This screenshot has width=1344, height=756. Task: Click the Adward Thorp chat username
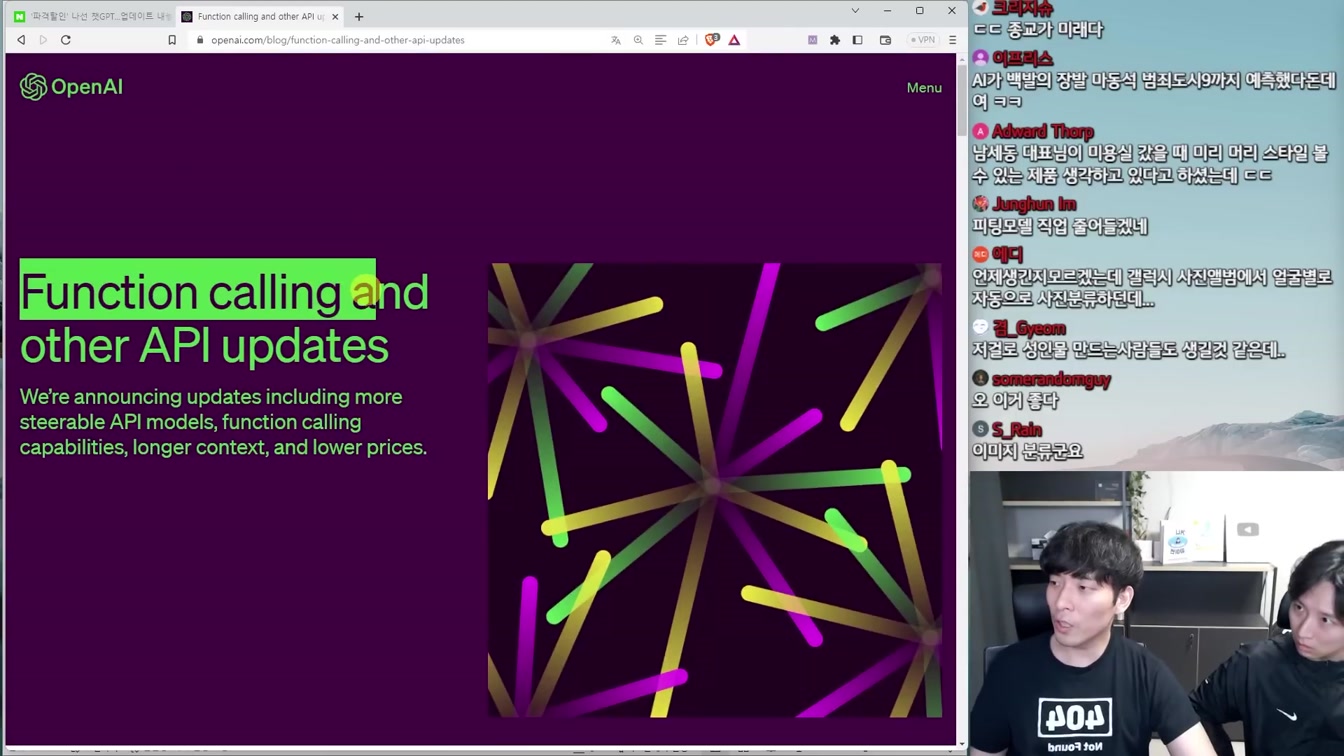[1042, 131]
